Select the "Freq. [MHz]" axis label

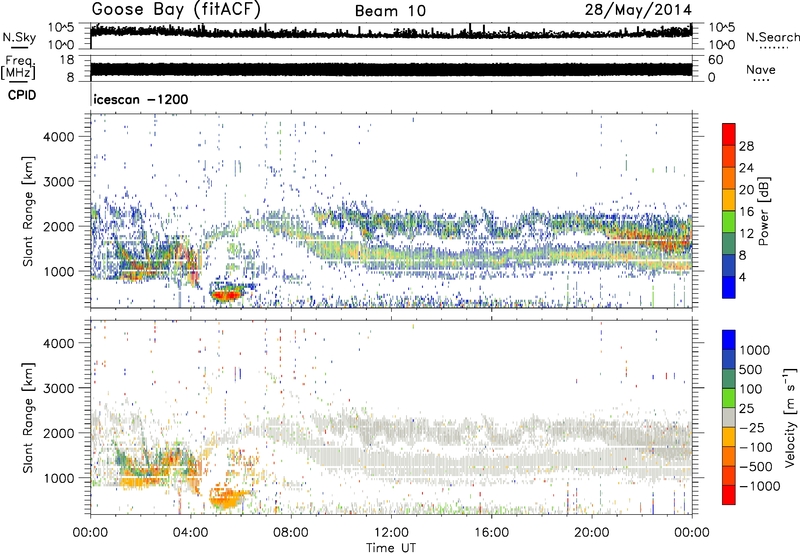click(x=18, y=68)
